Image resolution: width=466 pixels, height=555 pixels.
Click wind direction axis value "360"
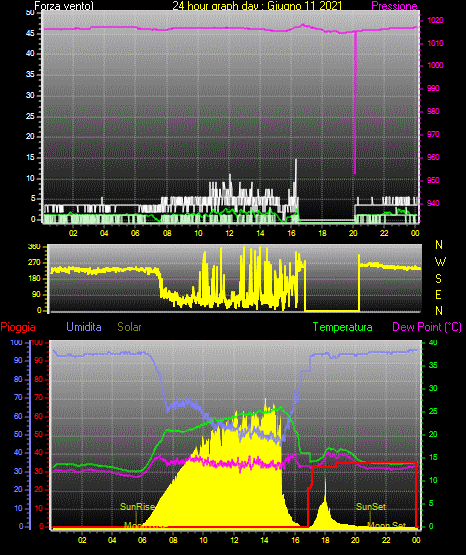(x=34, y=247)
